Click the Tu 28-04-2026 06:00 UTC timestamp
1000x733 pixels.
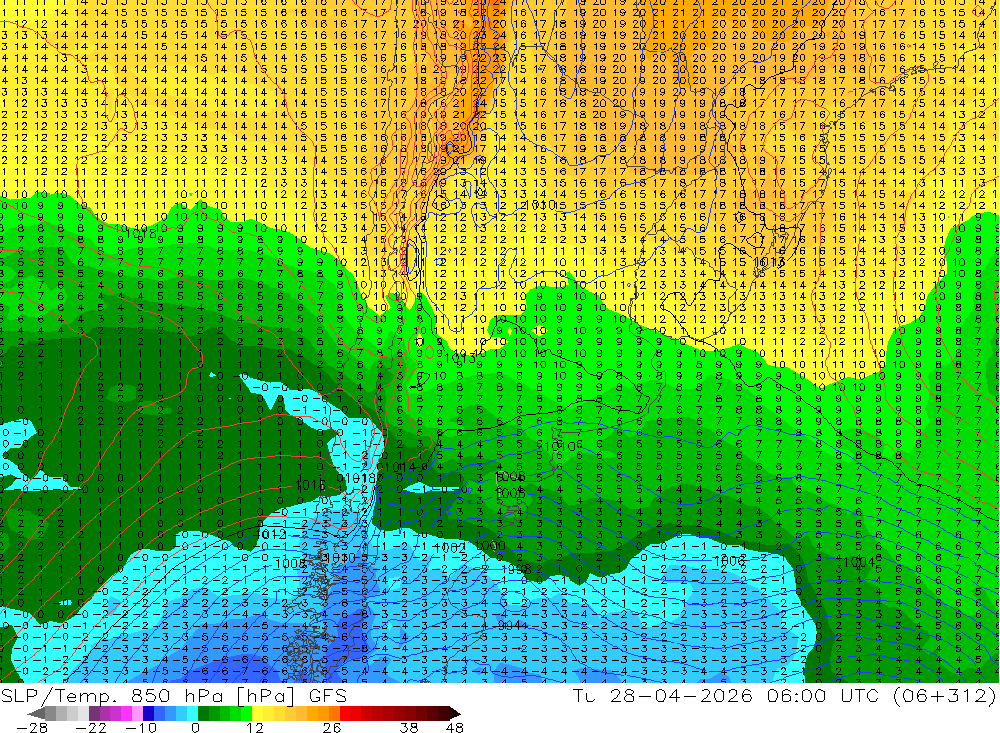tap(726, 695)
